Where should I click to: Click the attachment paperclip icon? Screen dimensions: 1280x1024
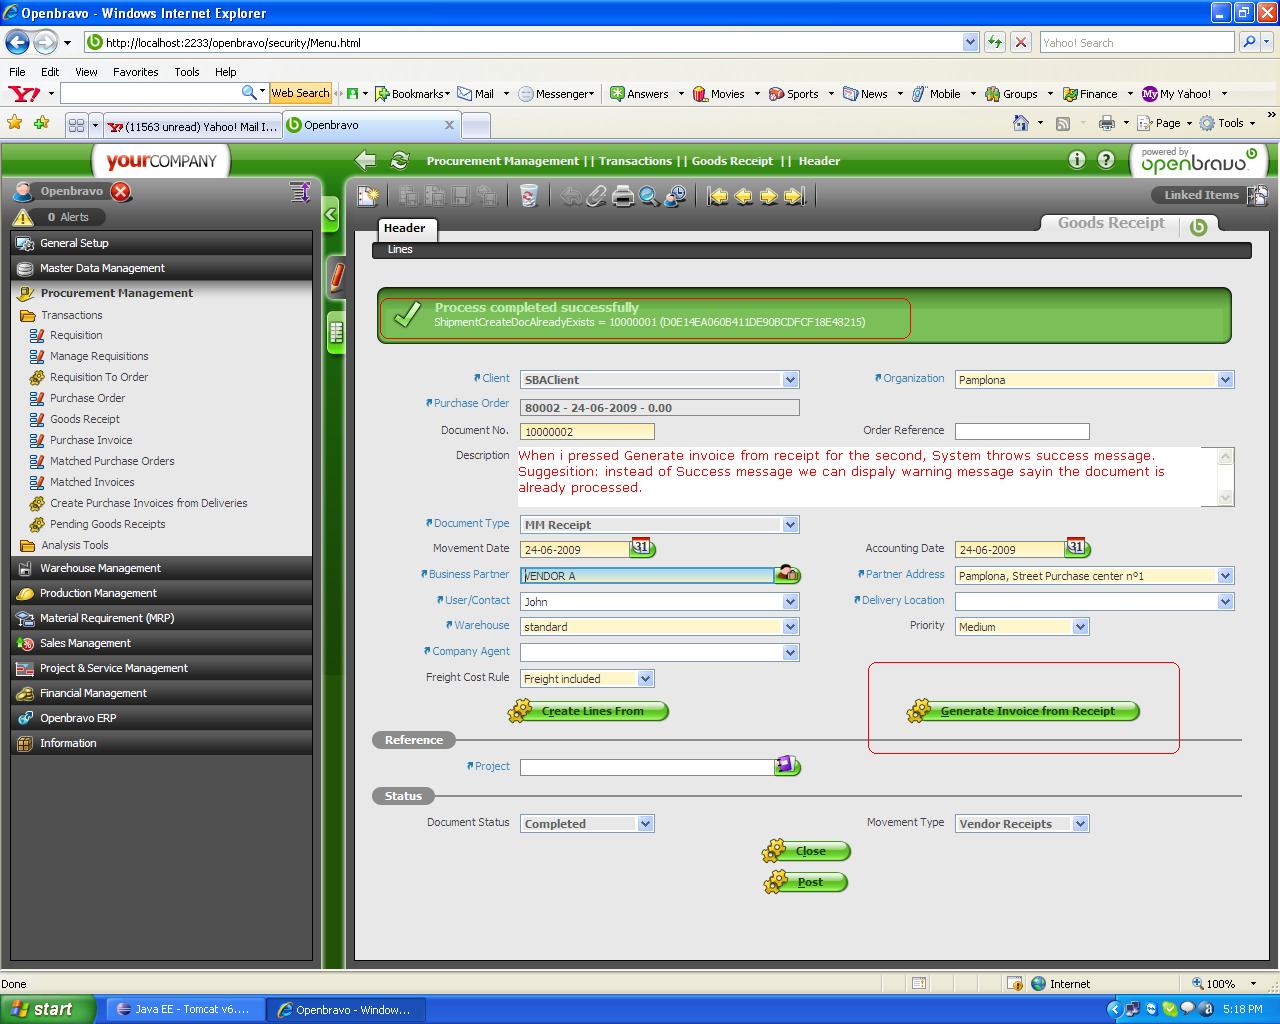597,196
